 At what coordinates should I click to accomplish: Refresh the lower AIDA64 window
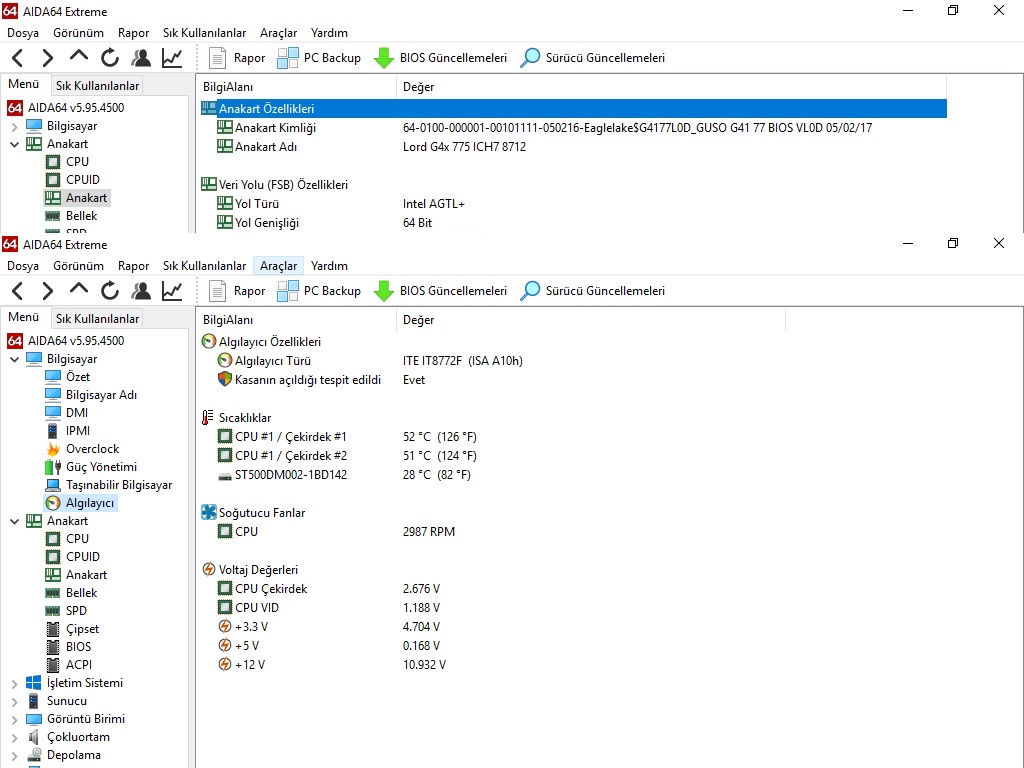(110, 291)
